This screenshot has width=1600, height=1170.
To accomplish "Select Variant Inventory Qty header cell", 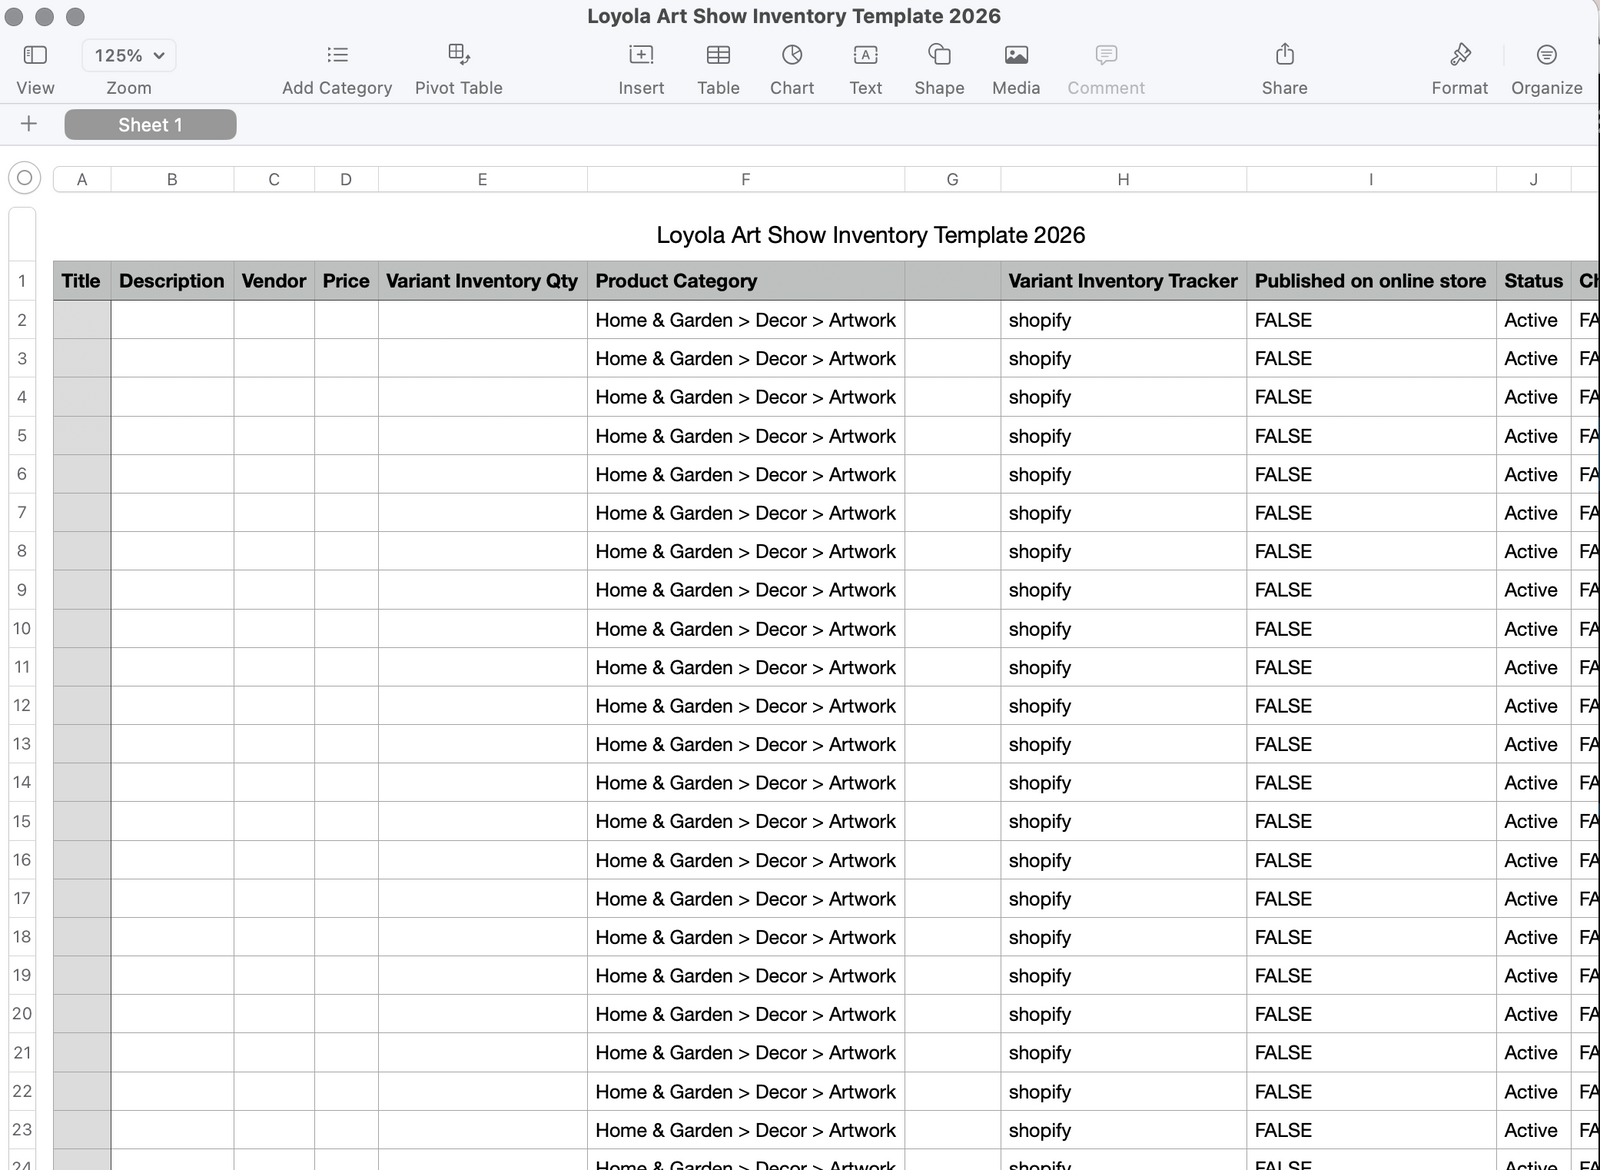I will pos(482,281).
